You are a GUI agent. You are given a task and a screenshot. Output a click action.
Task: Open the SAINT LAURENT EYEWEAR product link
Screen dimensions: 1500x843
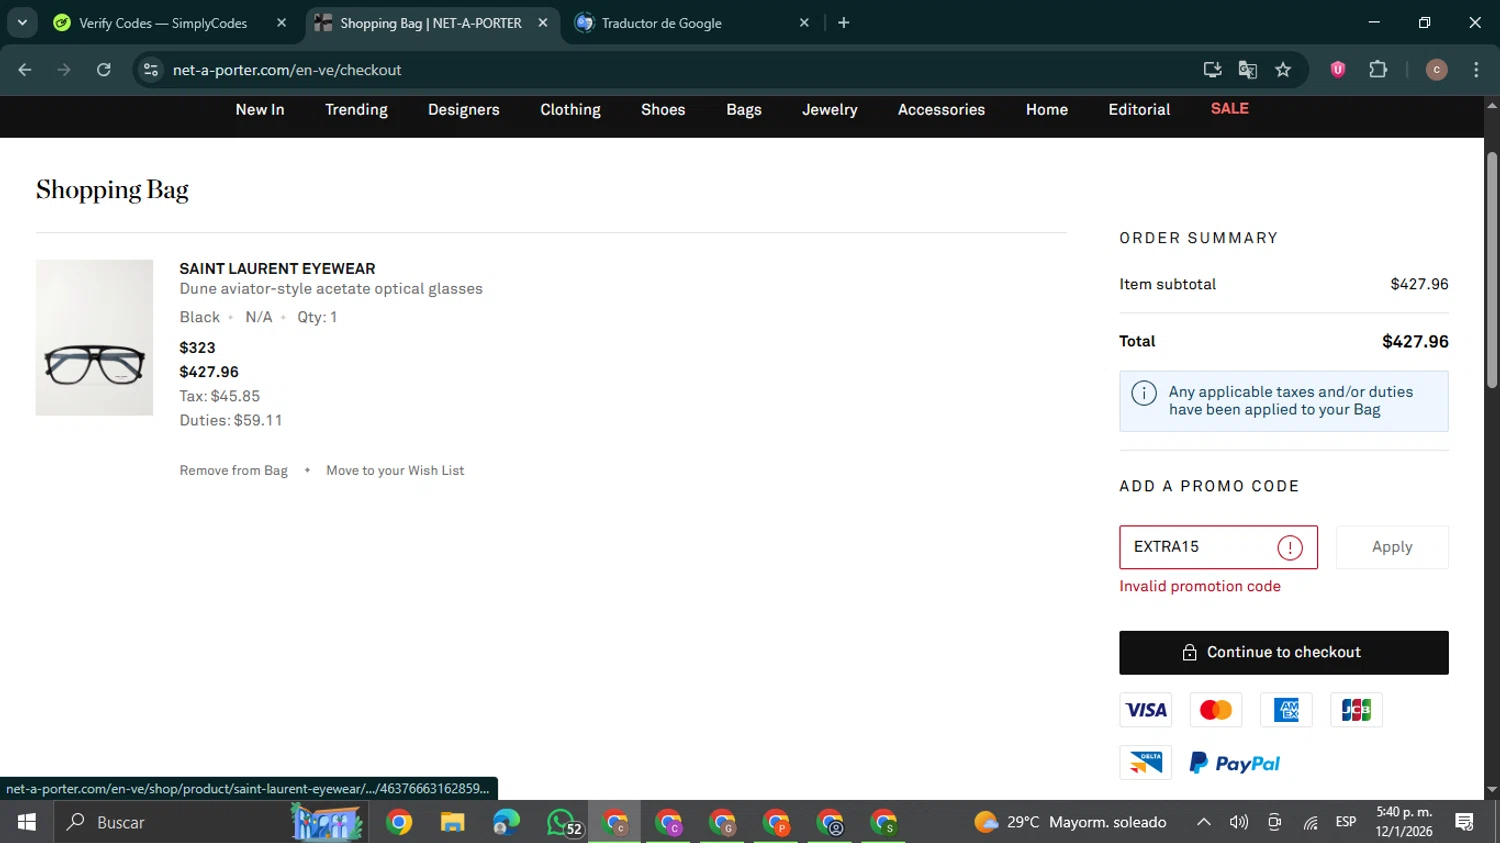[x=277, y=269]
